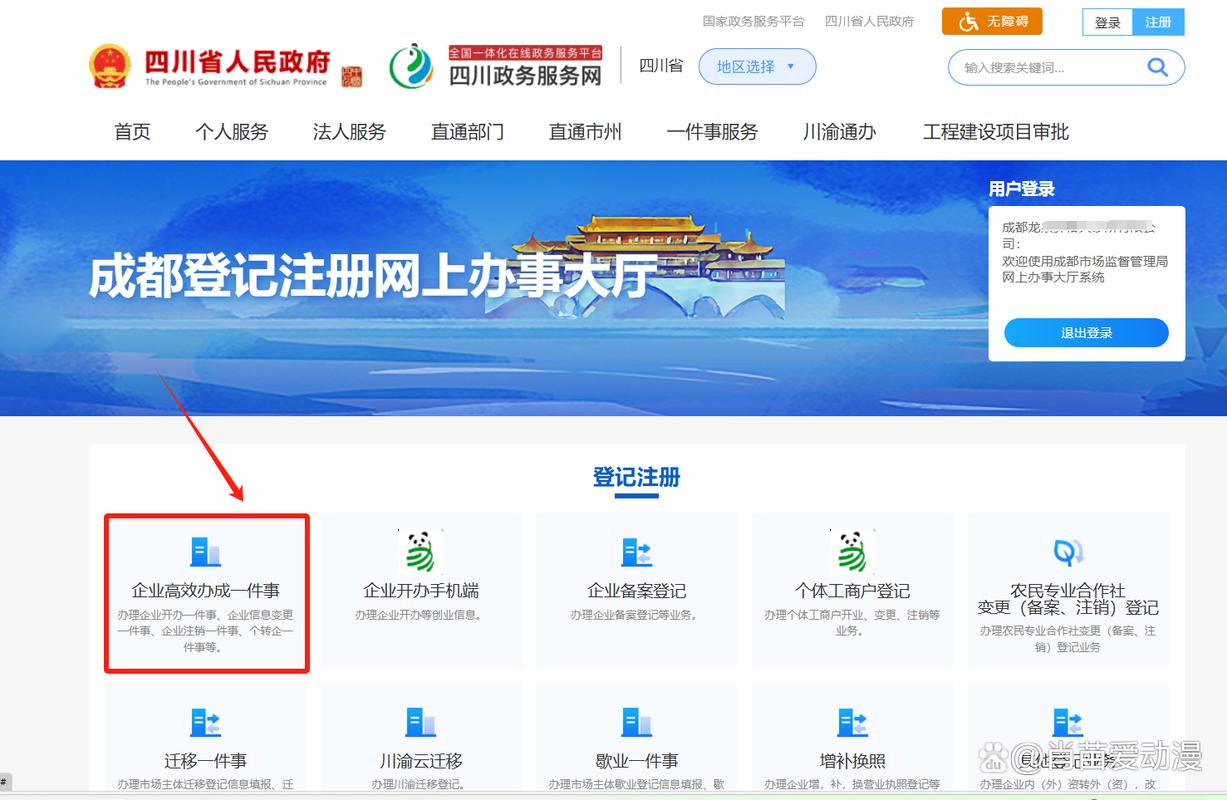Click the 注册 register button
This screenshot has width=1227, height=800.
pos(1158,22)
